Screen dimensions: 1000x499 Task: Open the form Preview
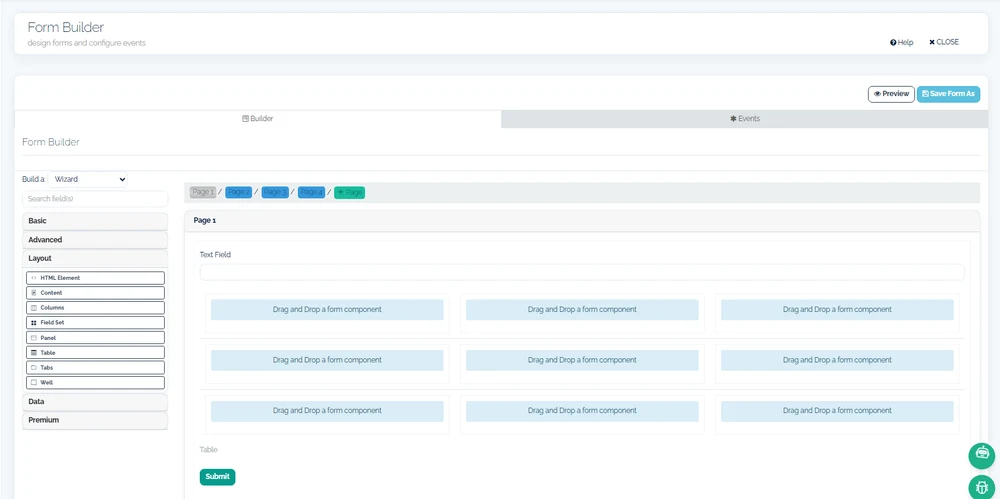891,94
